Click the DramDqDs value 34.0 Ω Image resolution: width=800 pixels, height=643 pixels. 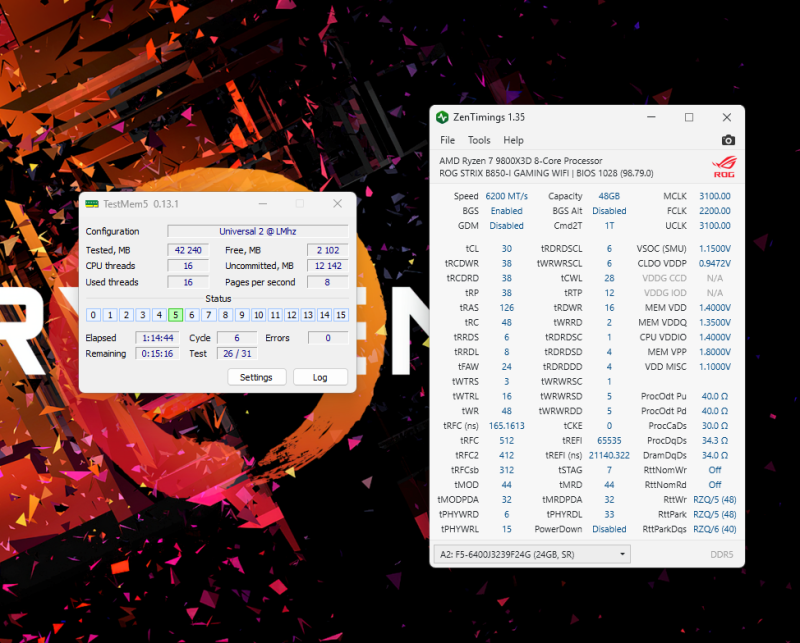point(715,455)
